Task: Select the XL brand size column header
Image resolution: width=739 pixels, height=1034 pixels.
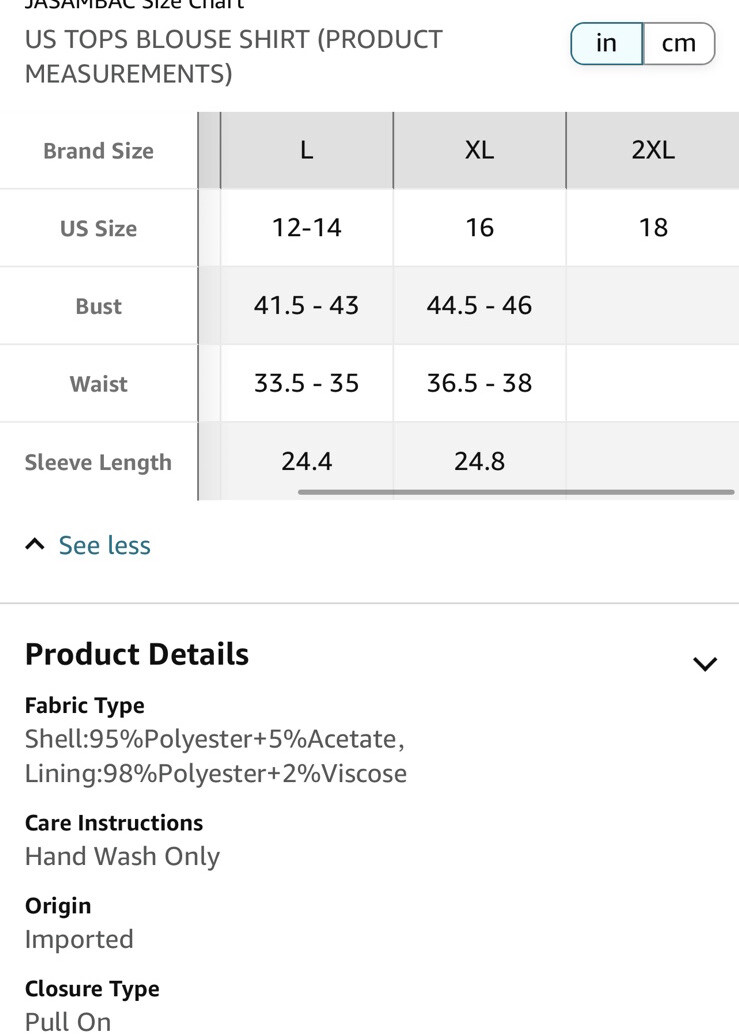Action: pos(480,151)
